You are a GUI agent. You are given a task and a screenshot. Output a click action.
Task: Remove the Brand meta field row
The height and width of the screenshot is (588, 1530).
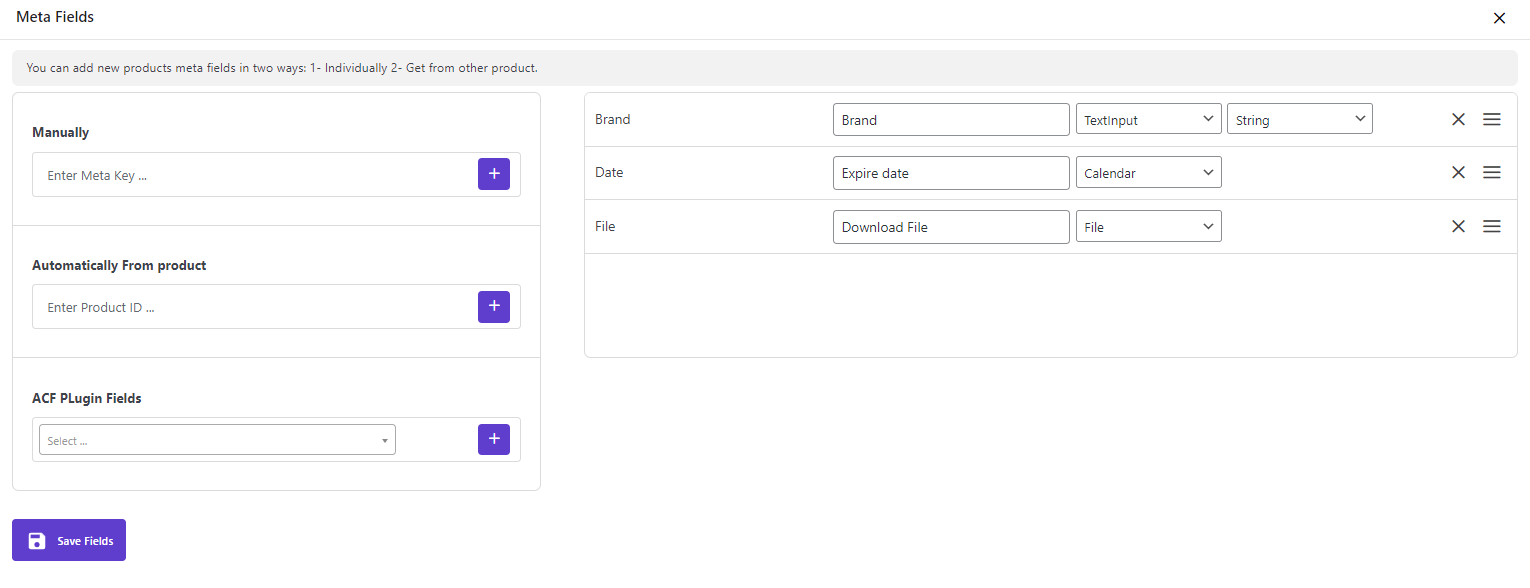pyautogui.click(x=1458, y=119)
